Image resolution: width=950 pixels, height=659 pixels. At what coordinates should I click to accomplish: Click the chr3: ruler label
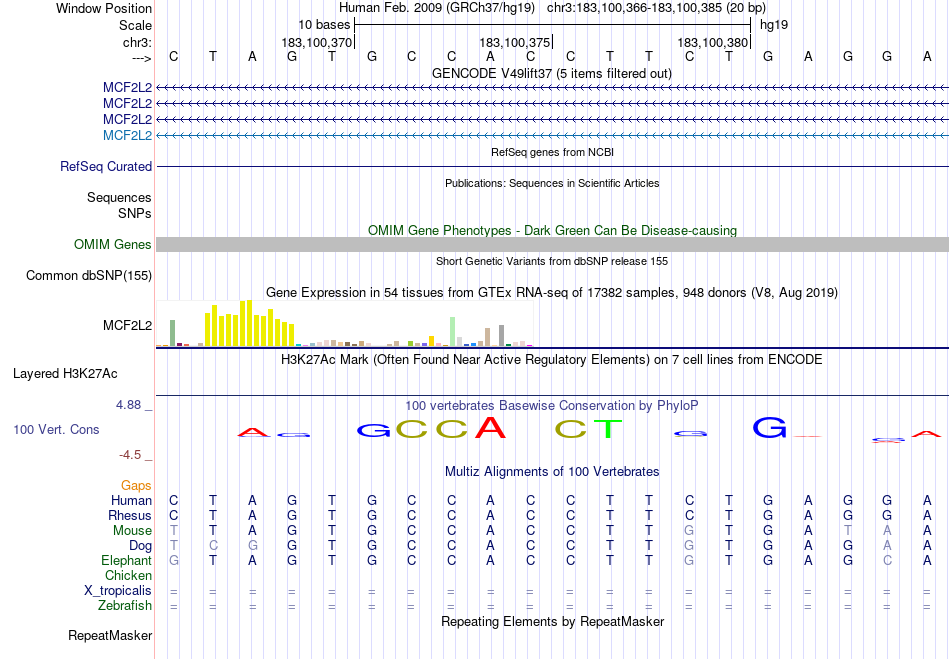[137, 43]
